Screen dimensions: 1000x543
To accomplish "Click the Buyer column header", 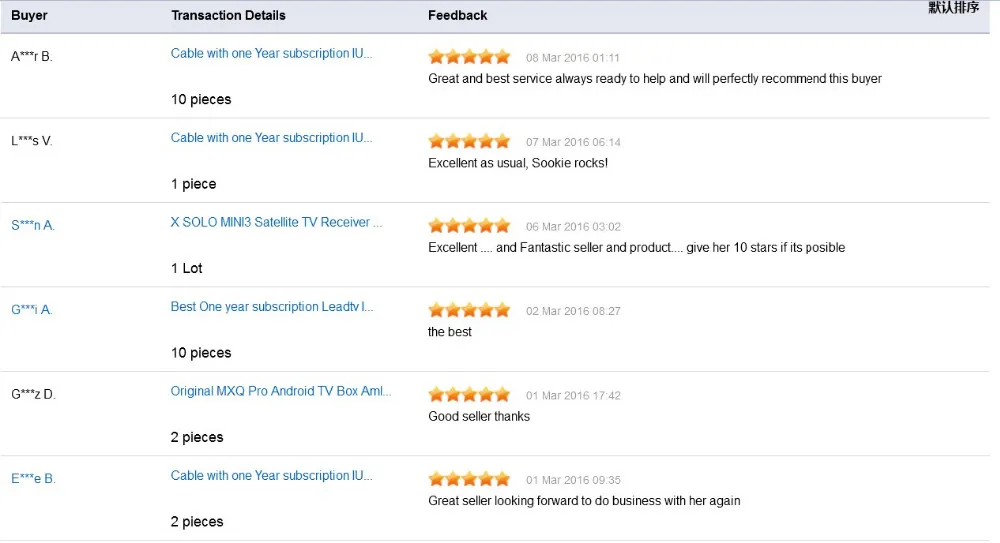I will pos(29,15).
